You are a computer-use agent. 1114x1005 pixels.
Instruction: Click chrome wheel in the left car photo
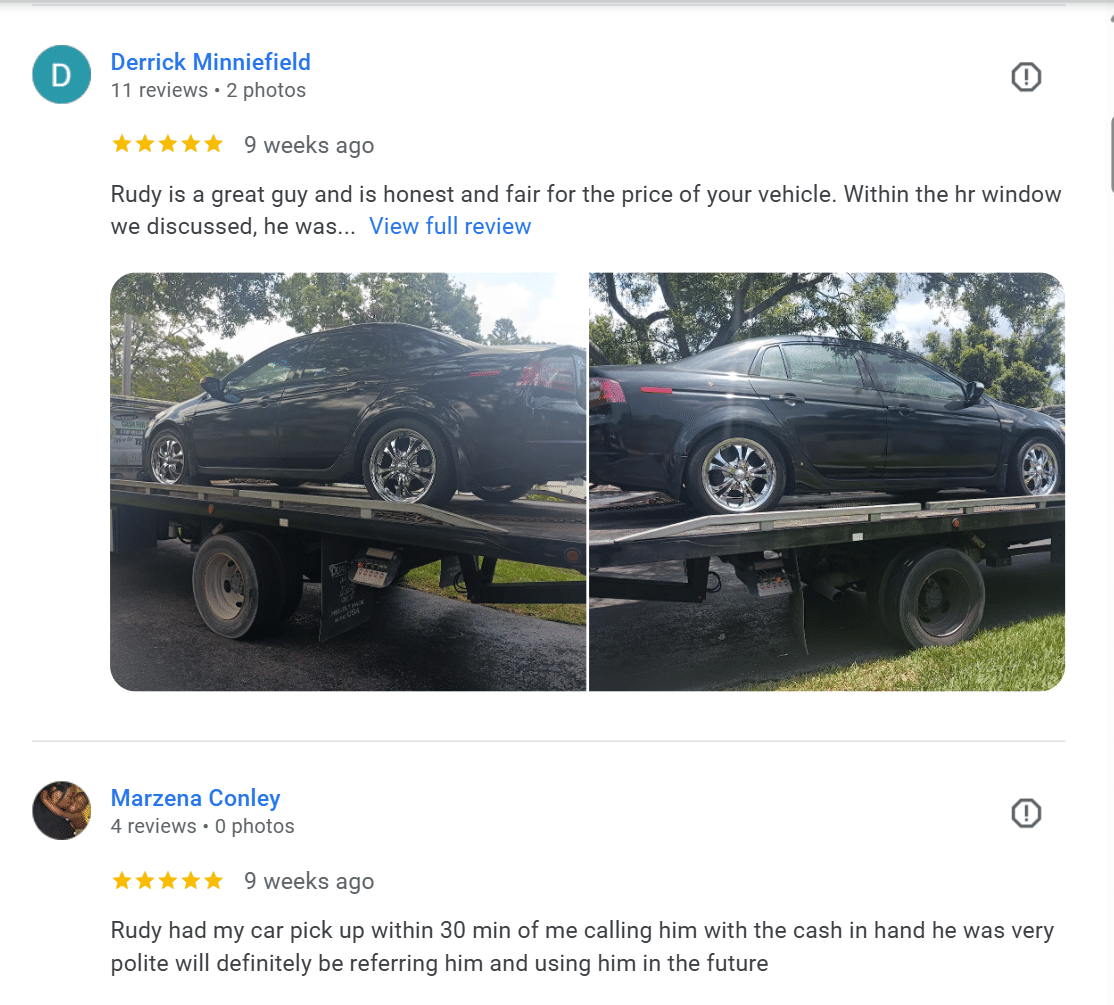[x=403, y=465]
